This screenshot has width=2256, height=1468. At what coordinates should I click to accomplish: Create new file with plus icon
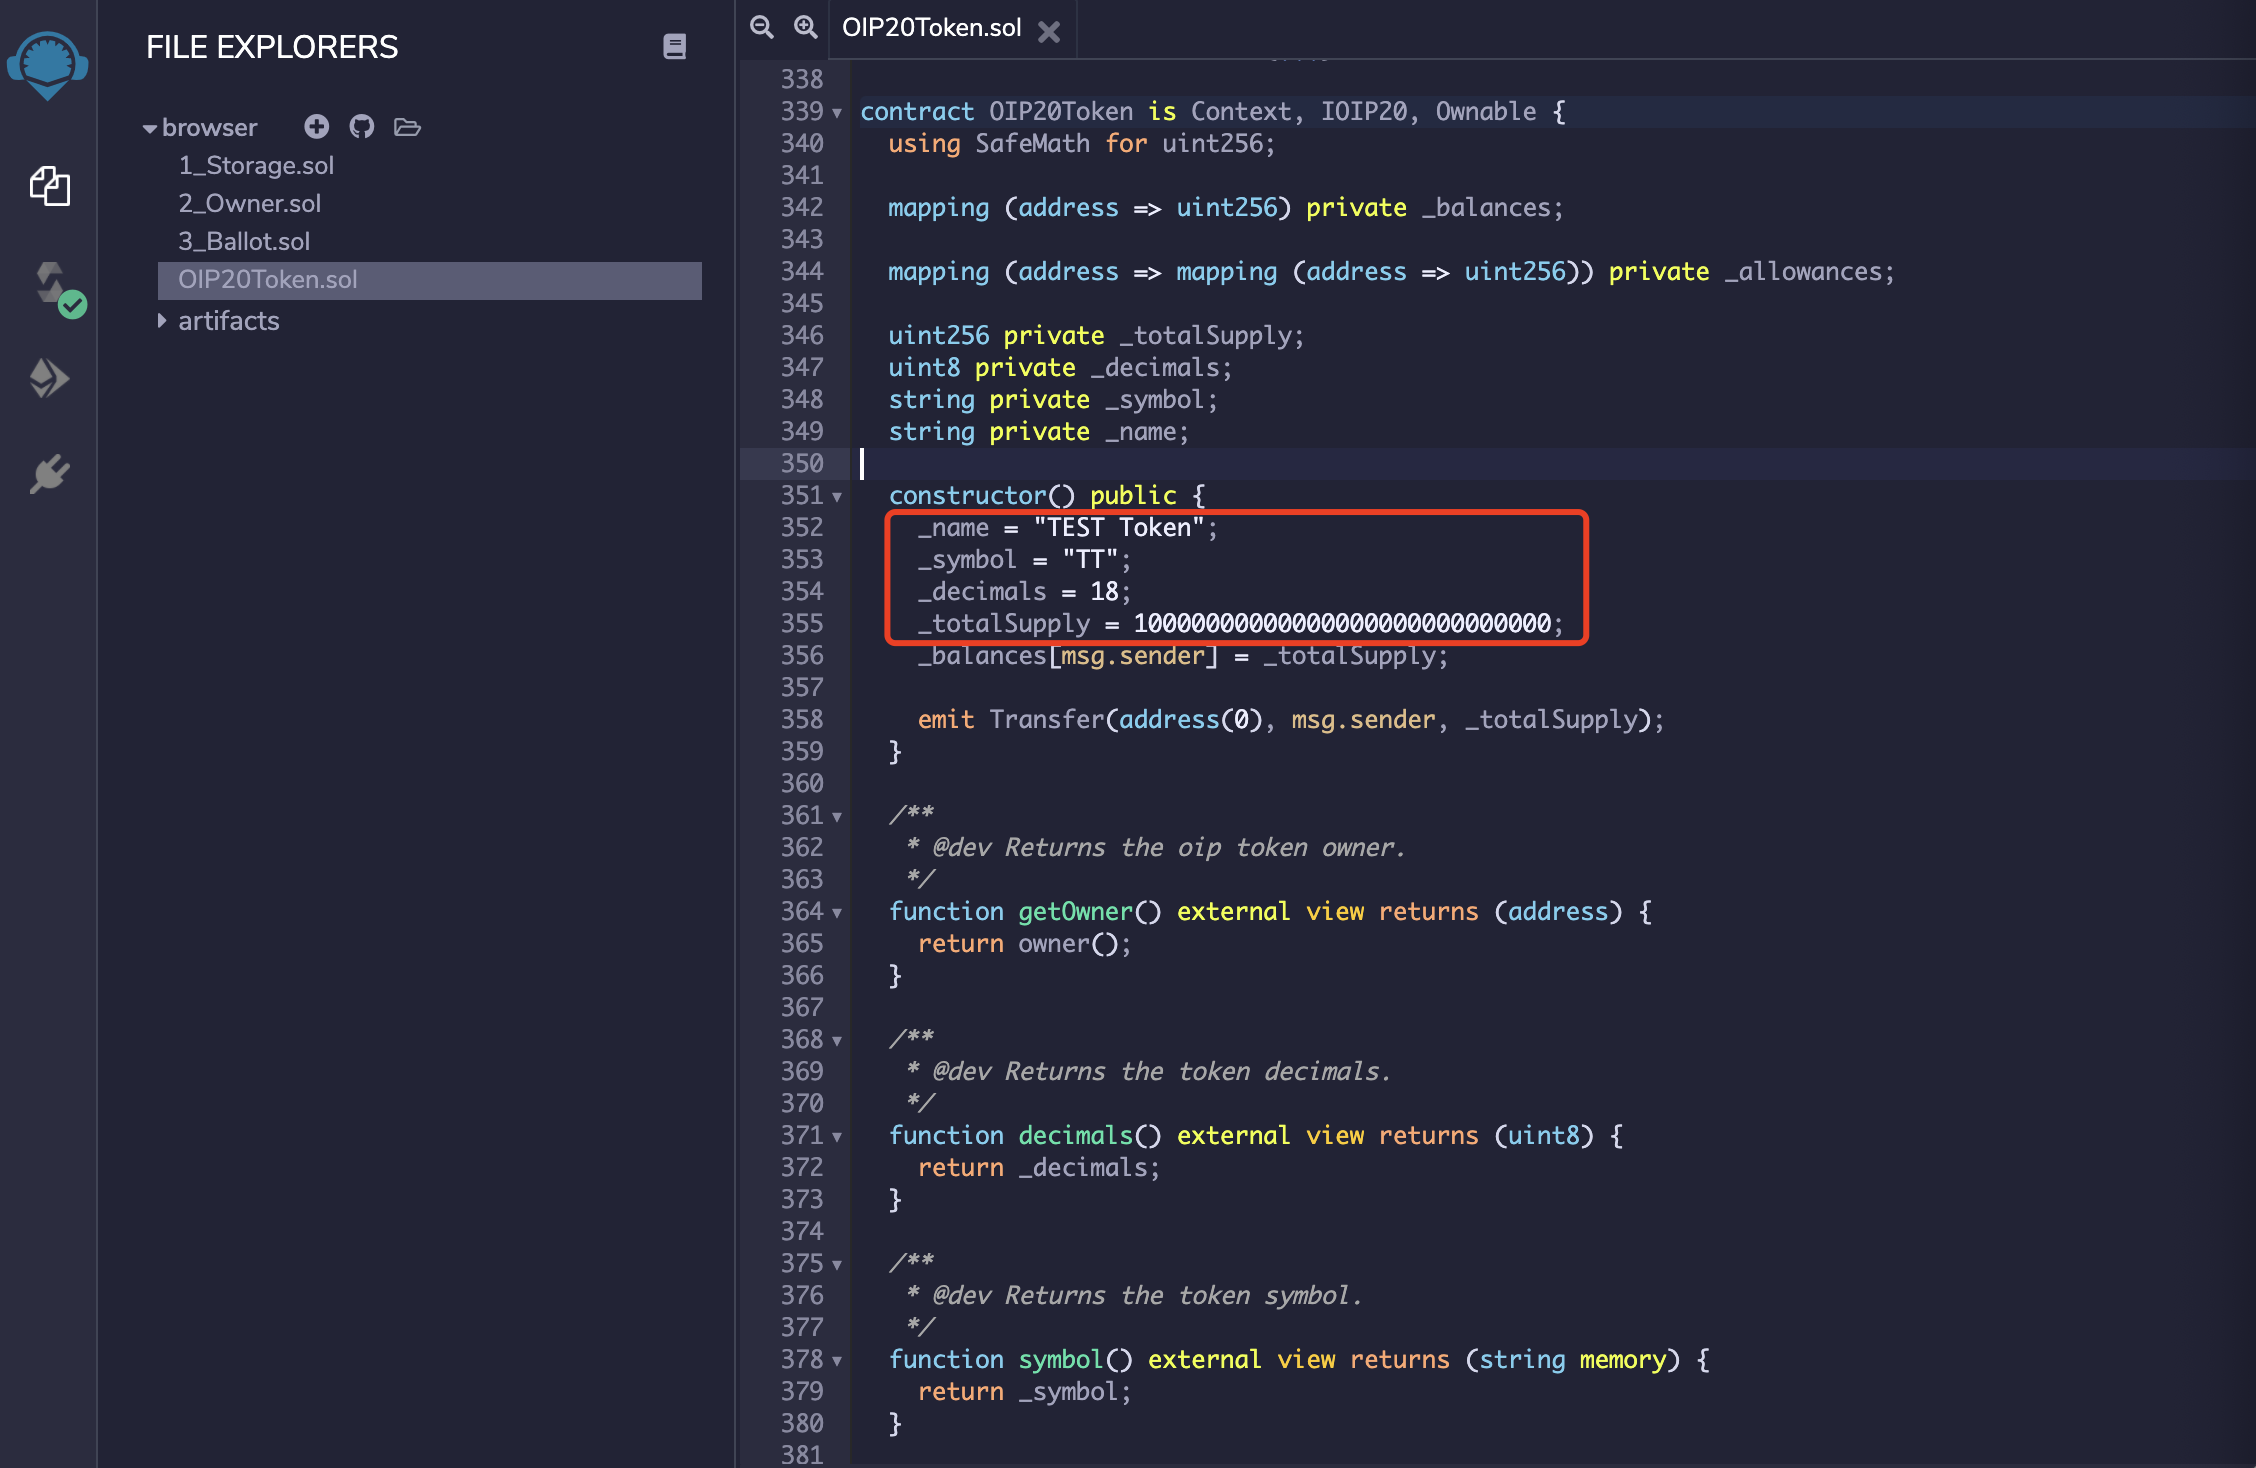point(316,126)
